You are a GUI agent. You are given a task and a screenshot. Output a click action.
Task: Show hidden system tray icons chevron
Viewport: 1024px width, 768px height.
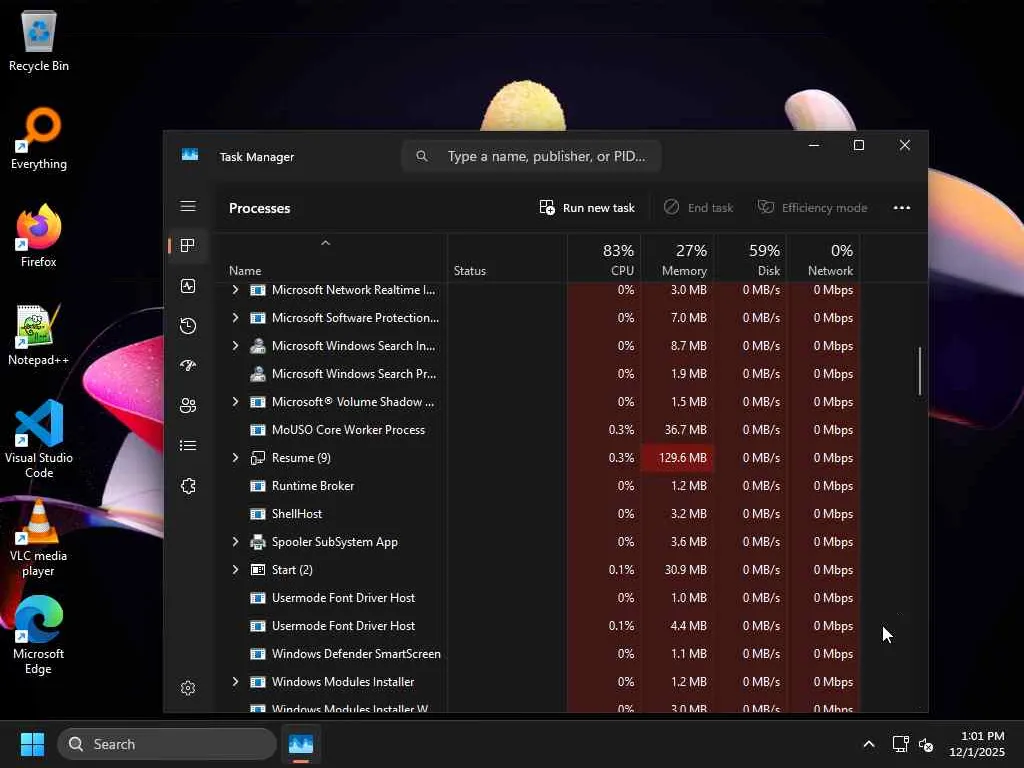[869, 744]
